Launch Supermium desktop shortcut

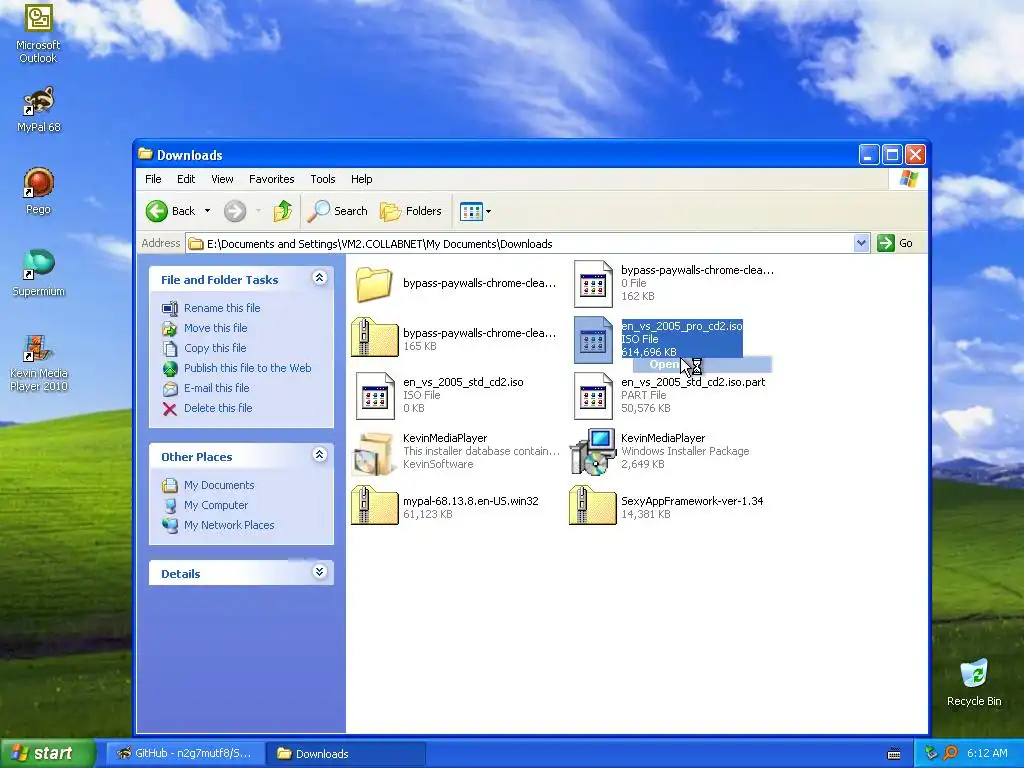click(38, 273)
